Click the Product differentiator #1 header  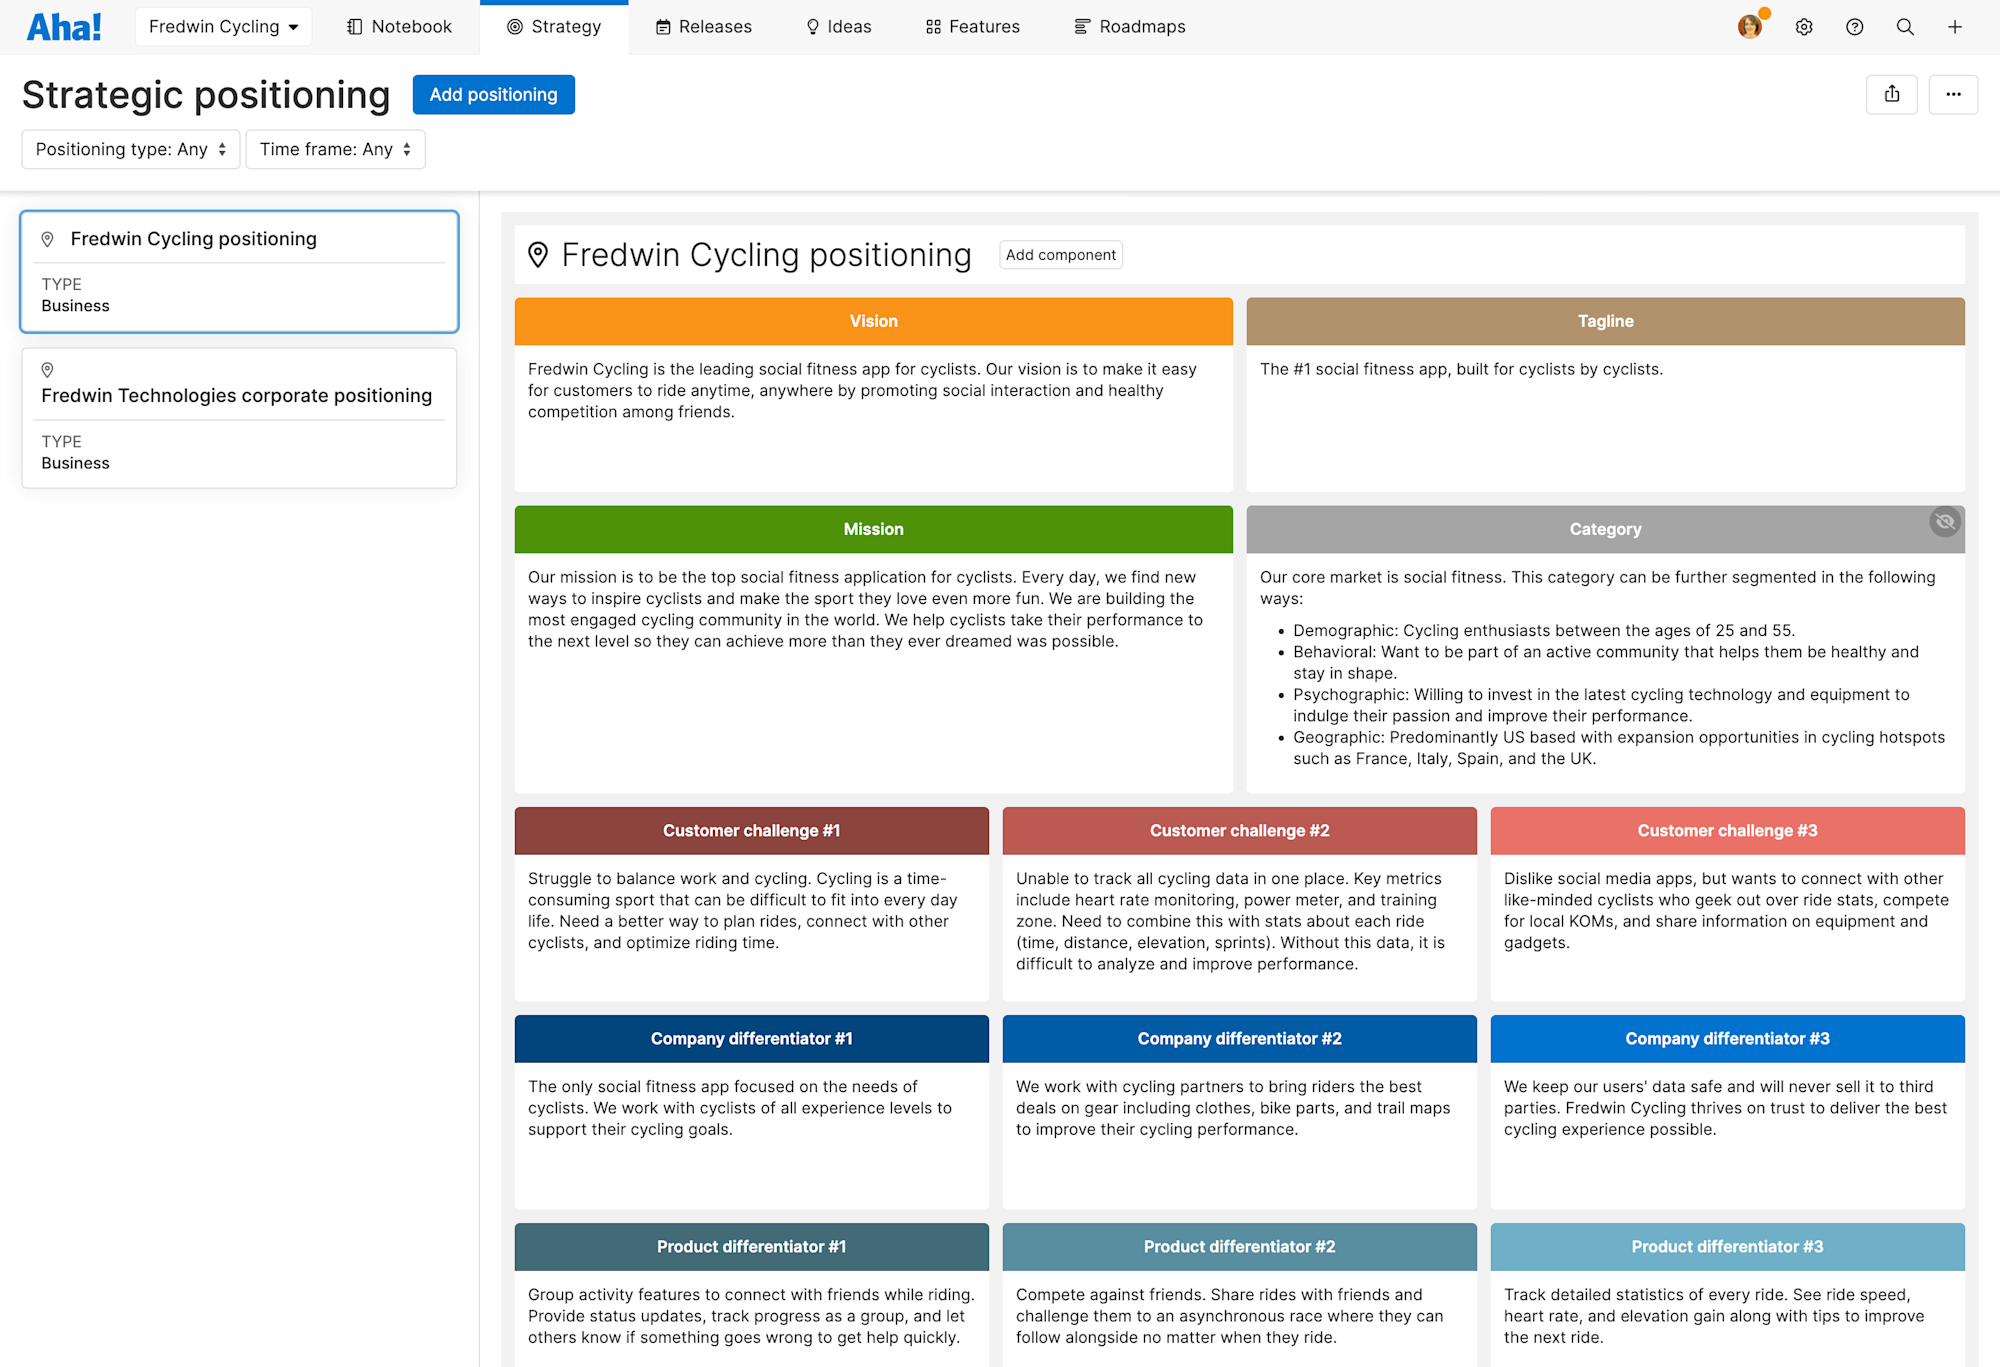pyautogui.click(x=751, y=1247)
